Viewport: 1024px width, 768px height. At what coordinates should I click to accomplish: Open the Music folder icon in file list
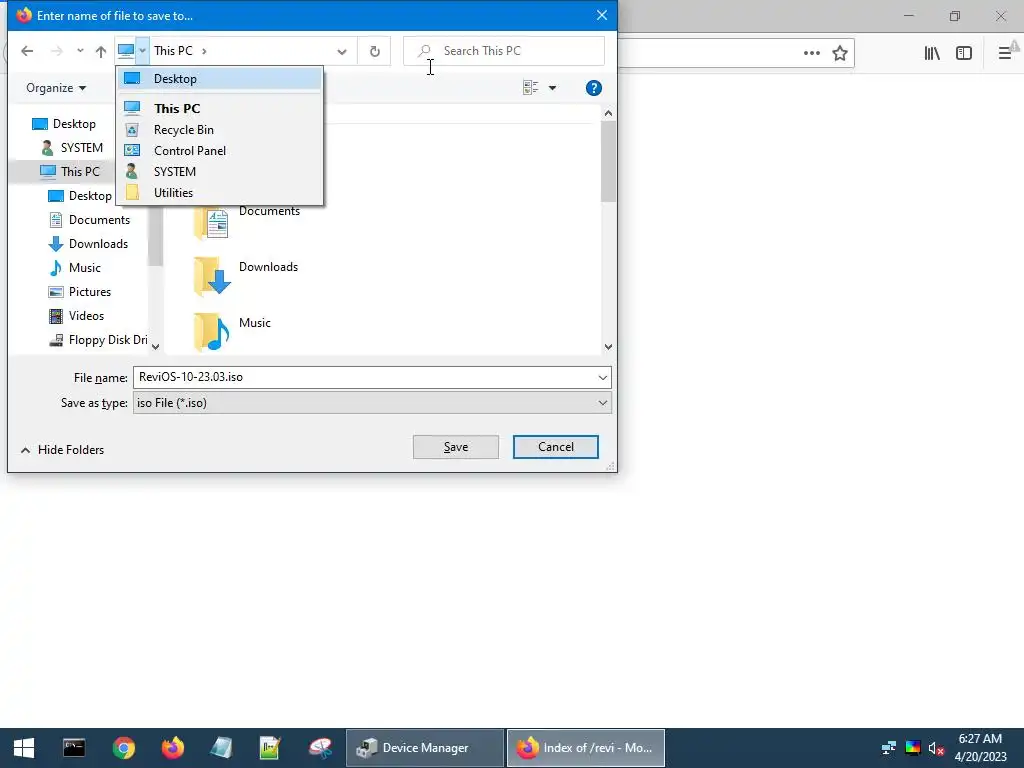tap(211, 332)
